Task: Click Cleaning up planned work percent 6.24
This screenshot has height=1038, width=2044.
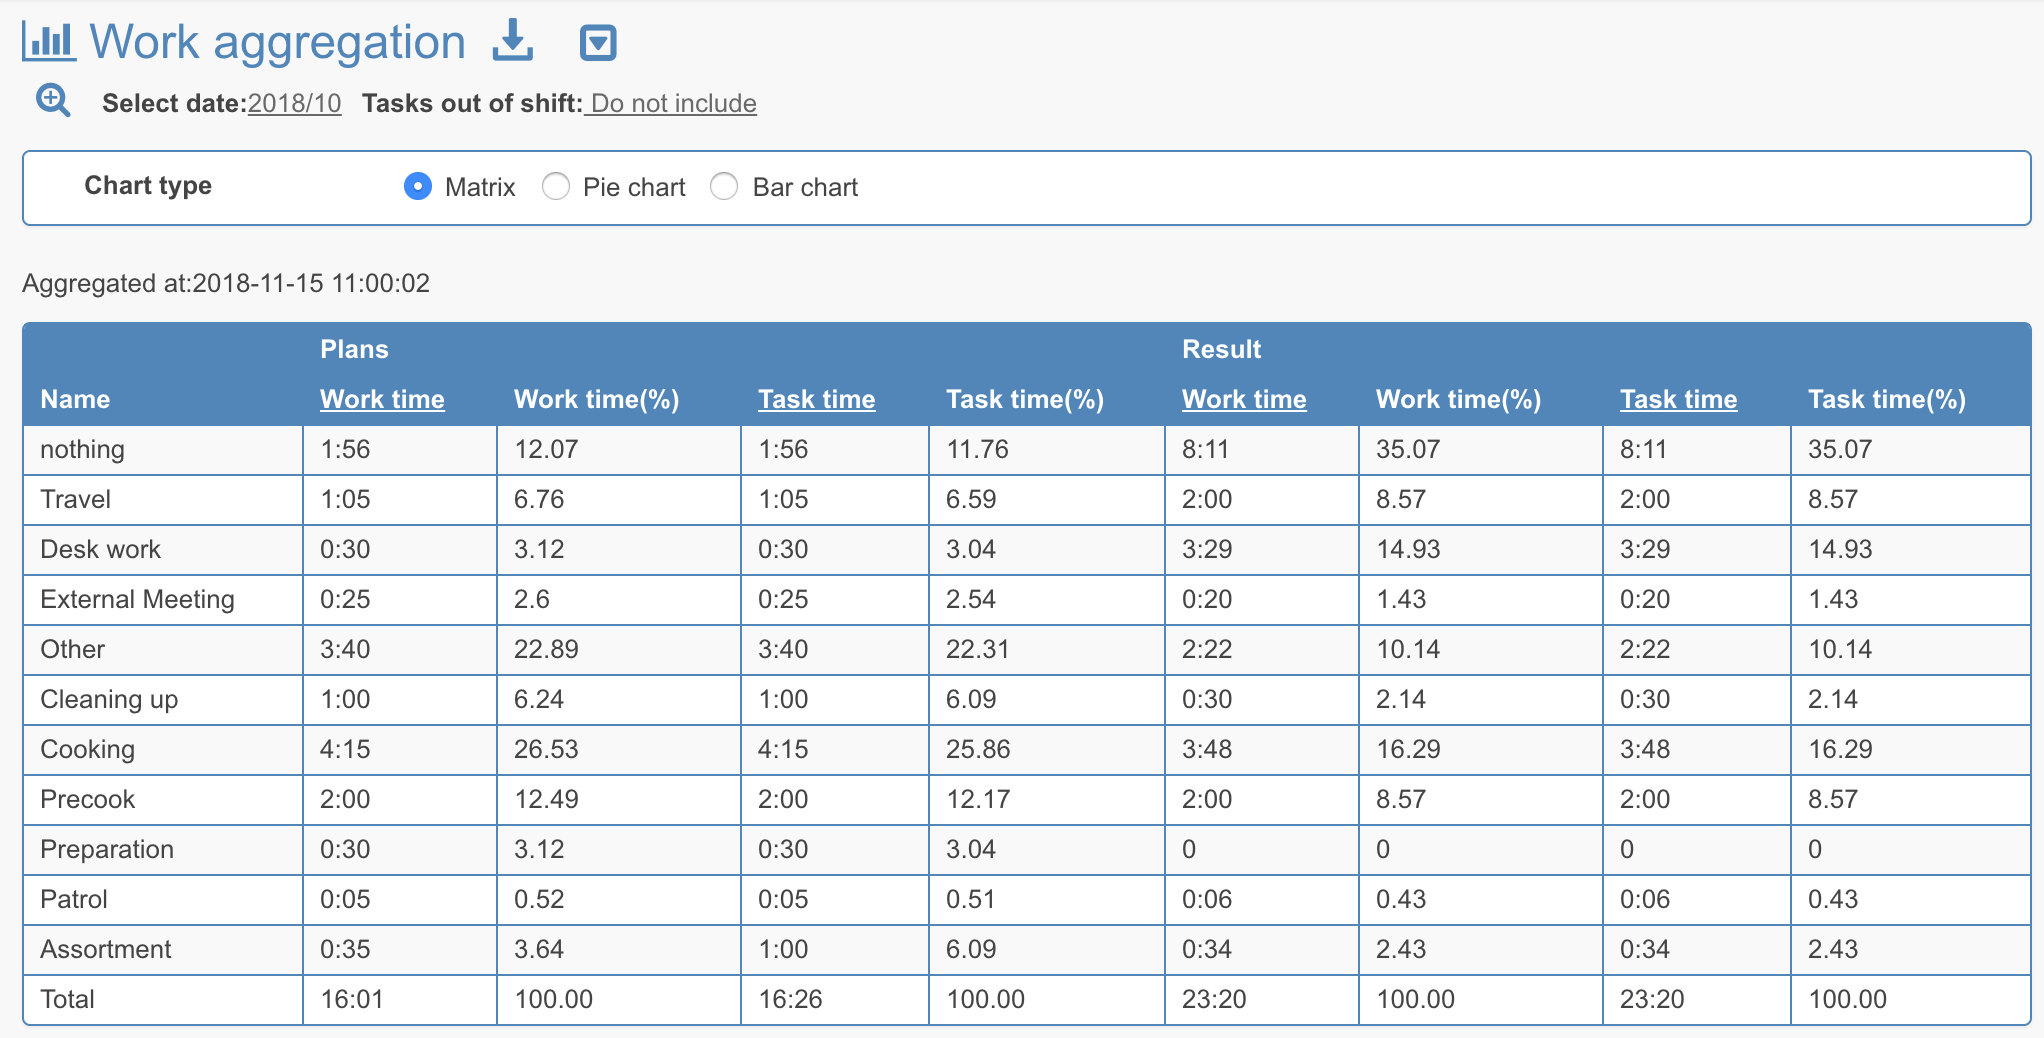Action: tap(539, 699)
